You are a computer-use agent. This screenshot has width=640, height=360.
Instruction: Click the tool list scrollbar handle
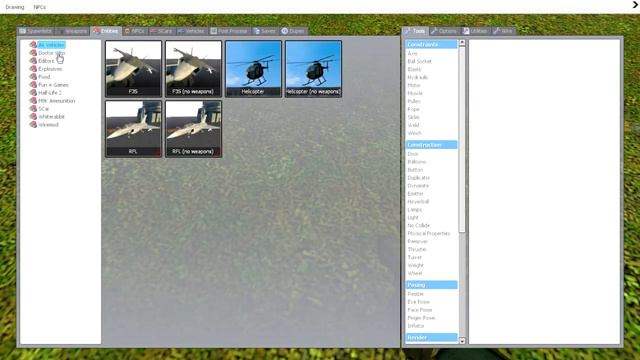pyautogui.click(x=462, y=139)
